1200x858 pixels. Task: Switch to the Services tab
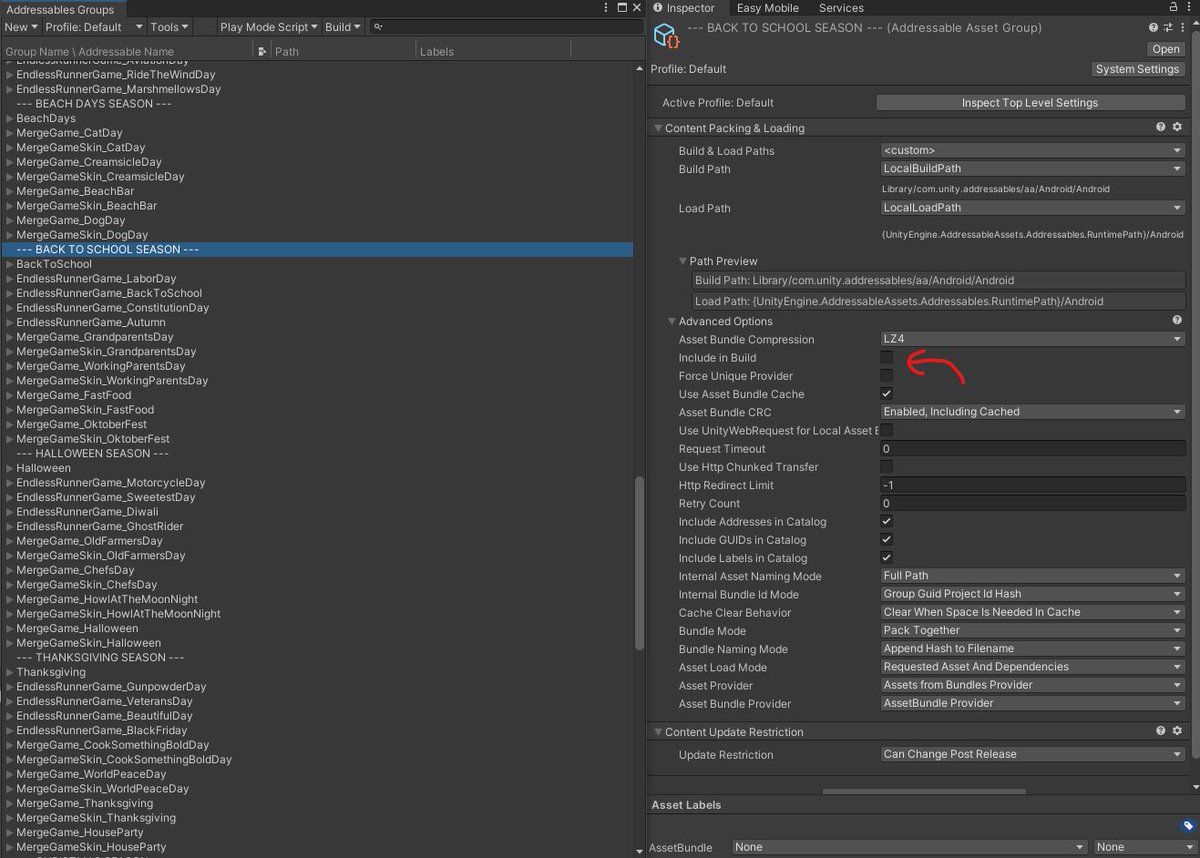[841, 8]
